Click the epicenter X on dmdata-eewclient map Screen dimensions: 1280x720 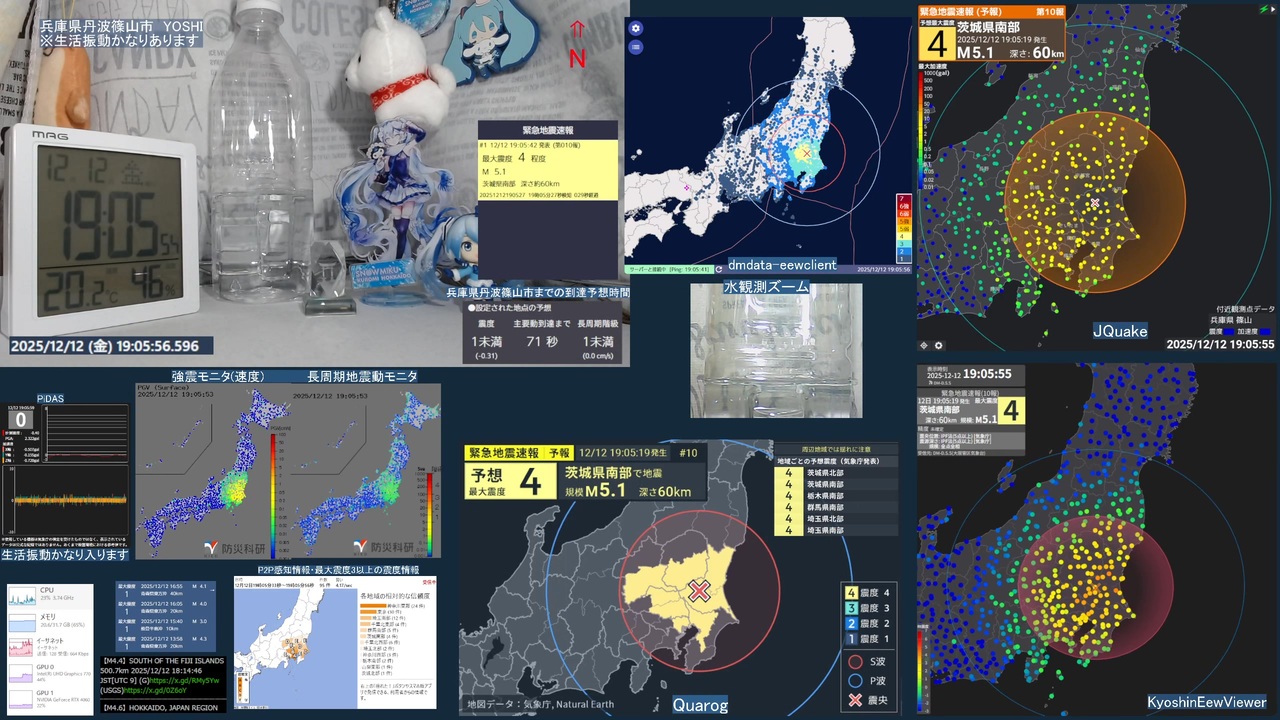pos(805,154)
